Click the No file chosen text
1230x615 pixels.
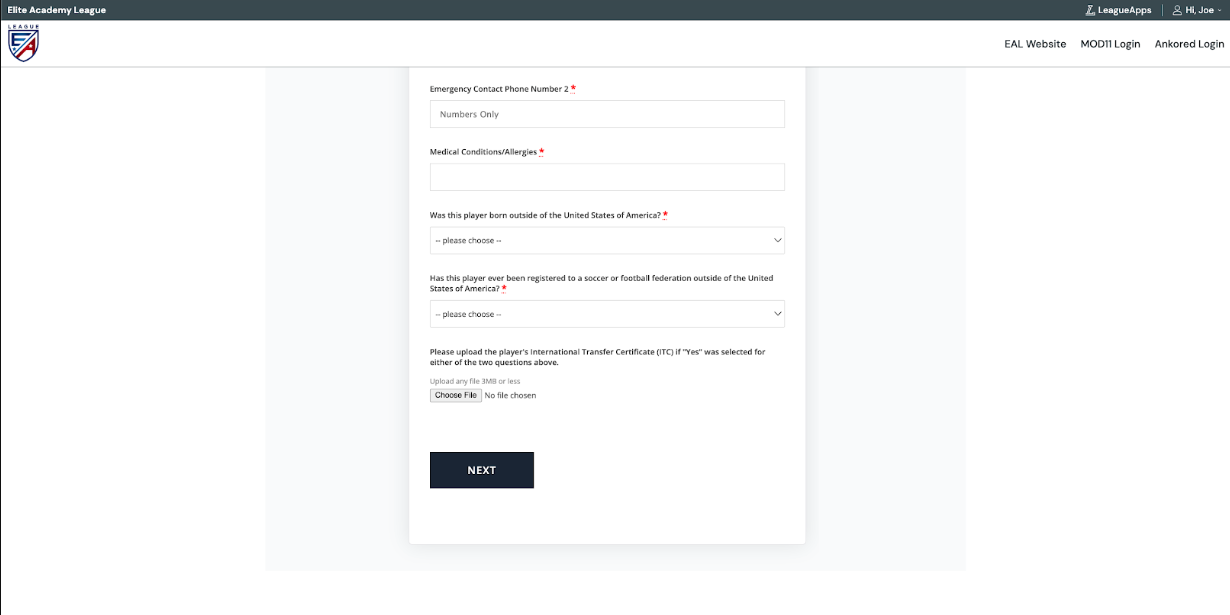(510, 395)
